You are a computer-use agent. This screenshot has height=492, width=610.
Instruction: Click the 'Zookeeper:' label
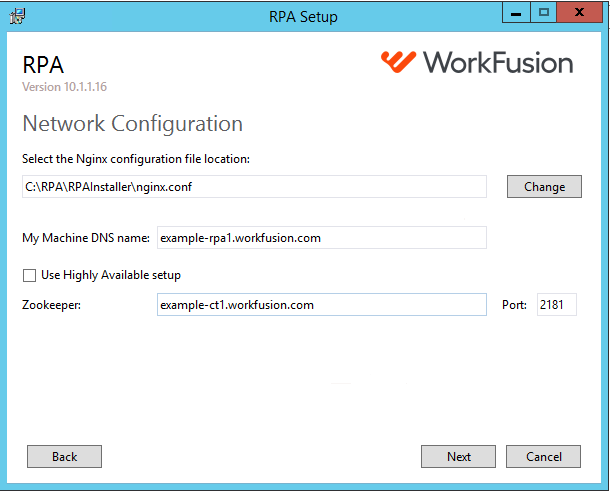tap(51, 305)
